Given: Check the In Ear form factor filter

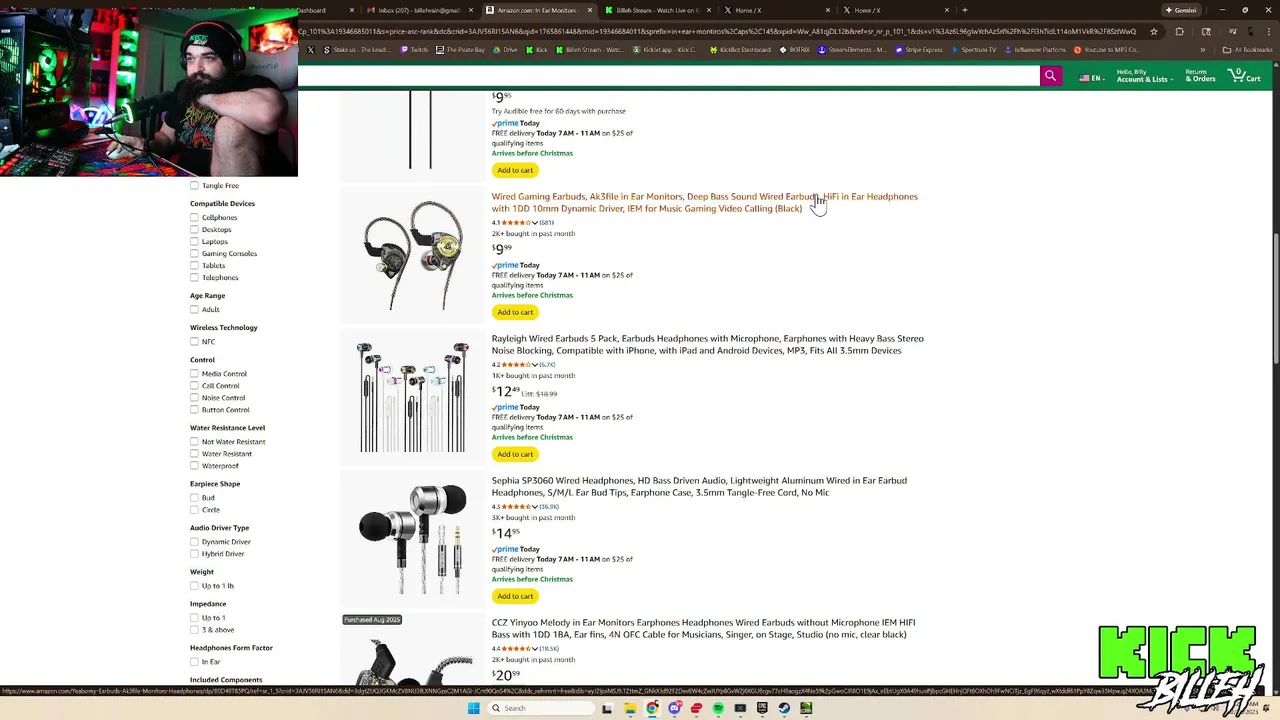Looking at the screenshot, I should 194,661.
